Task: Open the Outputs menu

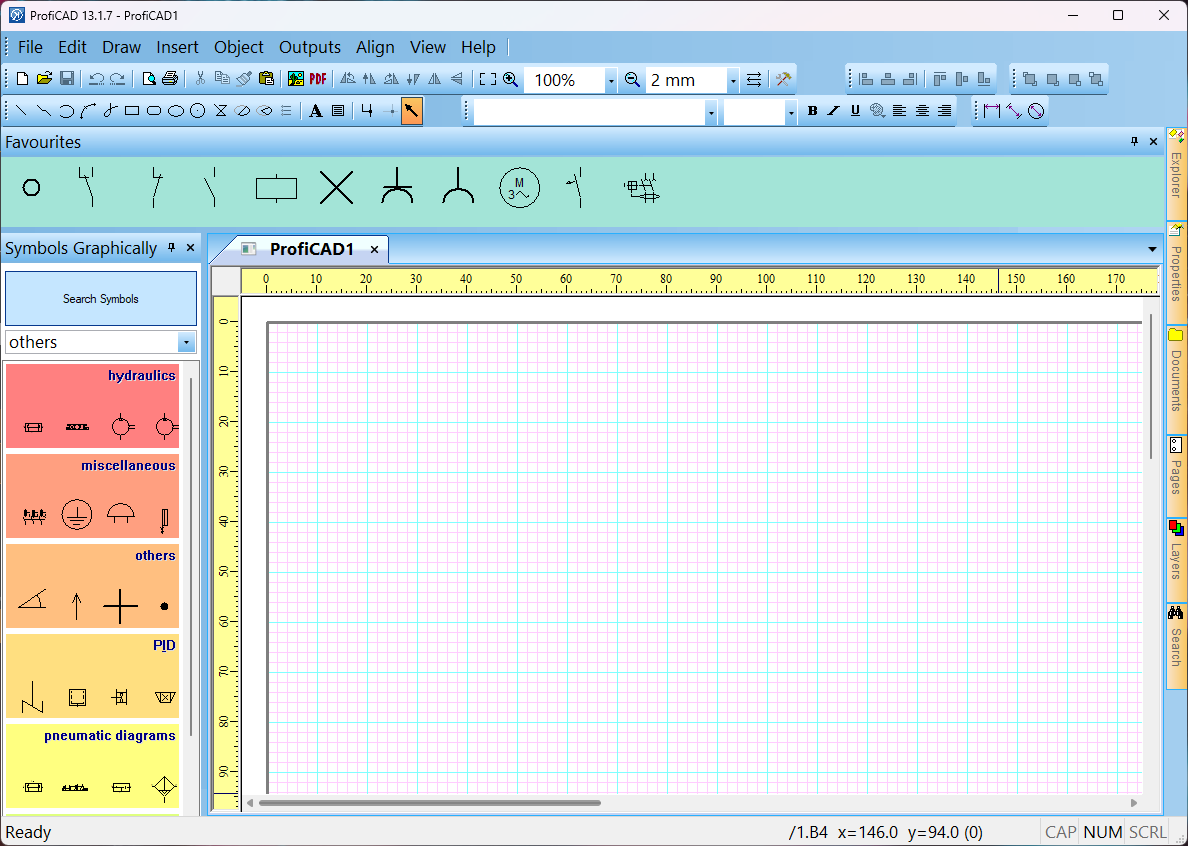Action: coord(310,47)
